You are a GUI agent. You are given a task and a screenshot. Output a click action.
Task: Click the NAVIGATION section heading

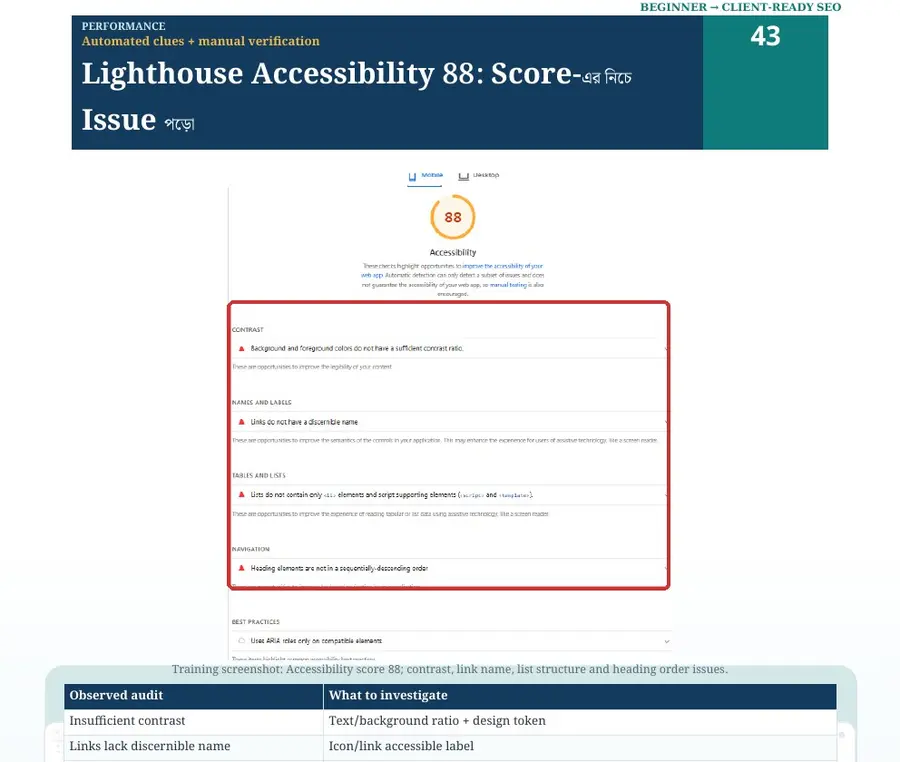click(x=250, y=549)
